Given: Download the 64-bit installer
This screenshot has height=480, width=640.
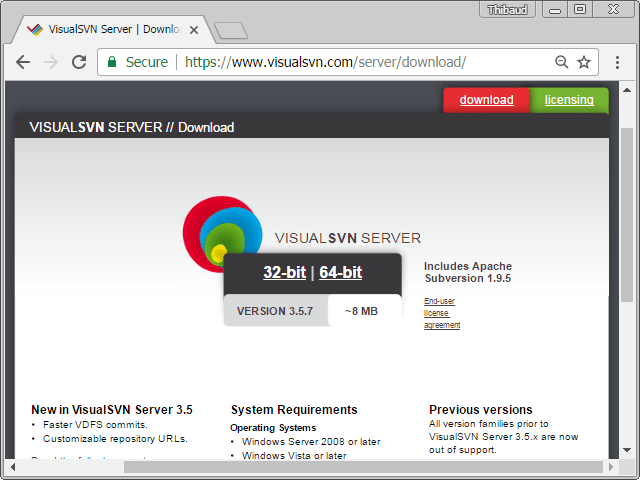Looking at the screenshot, I should tap(341, 272).
